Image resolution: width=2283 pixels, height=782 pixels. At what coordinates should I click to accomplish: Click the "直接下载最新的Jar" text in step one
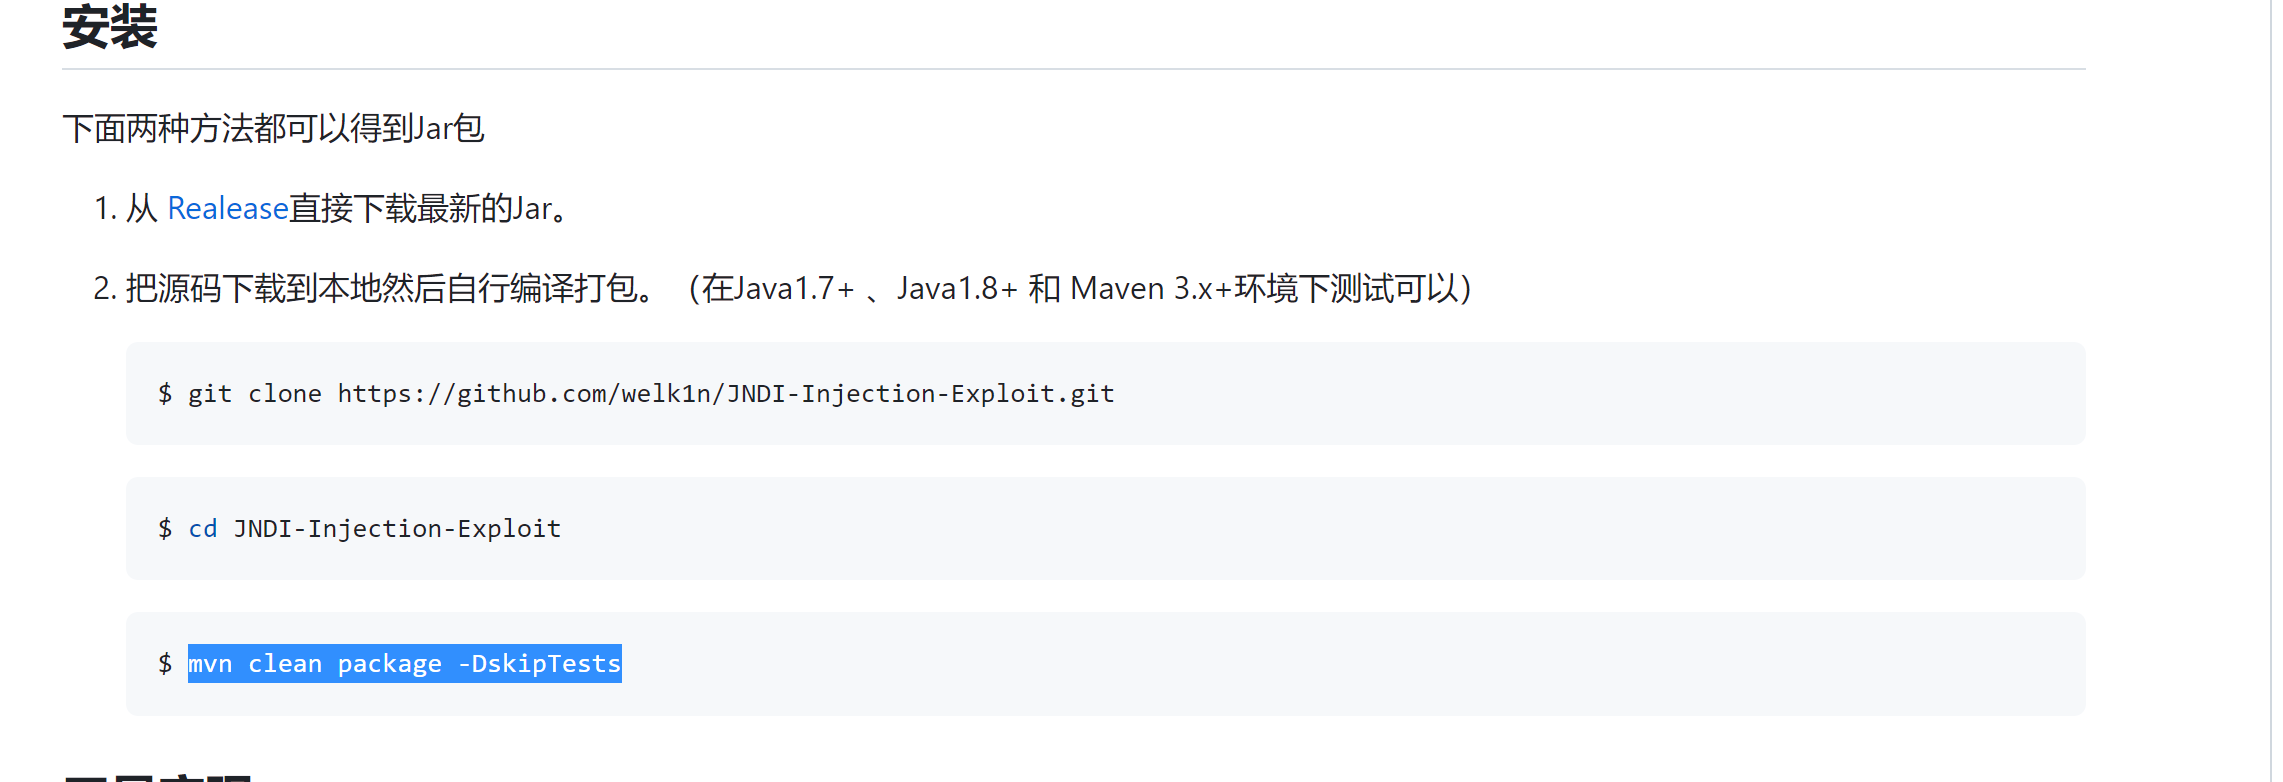tap(420, 208)
